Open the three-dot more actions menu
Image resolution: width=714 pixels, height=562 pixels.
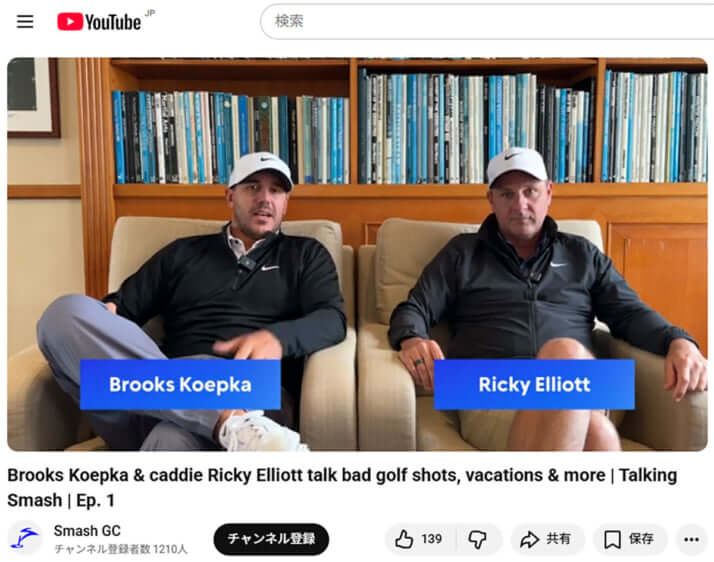691,540
